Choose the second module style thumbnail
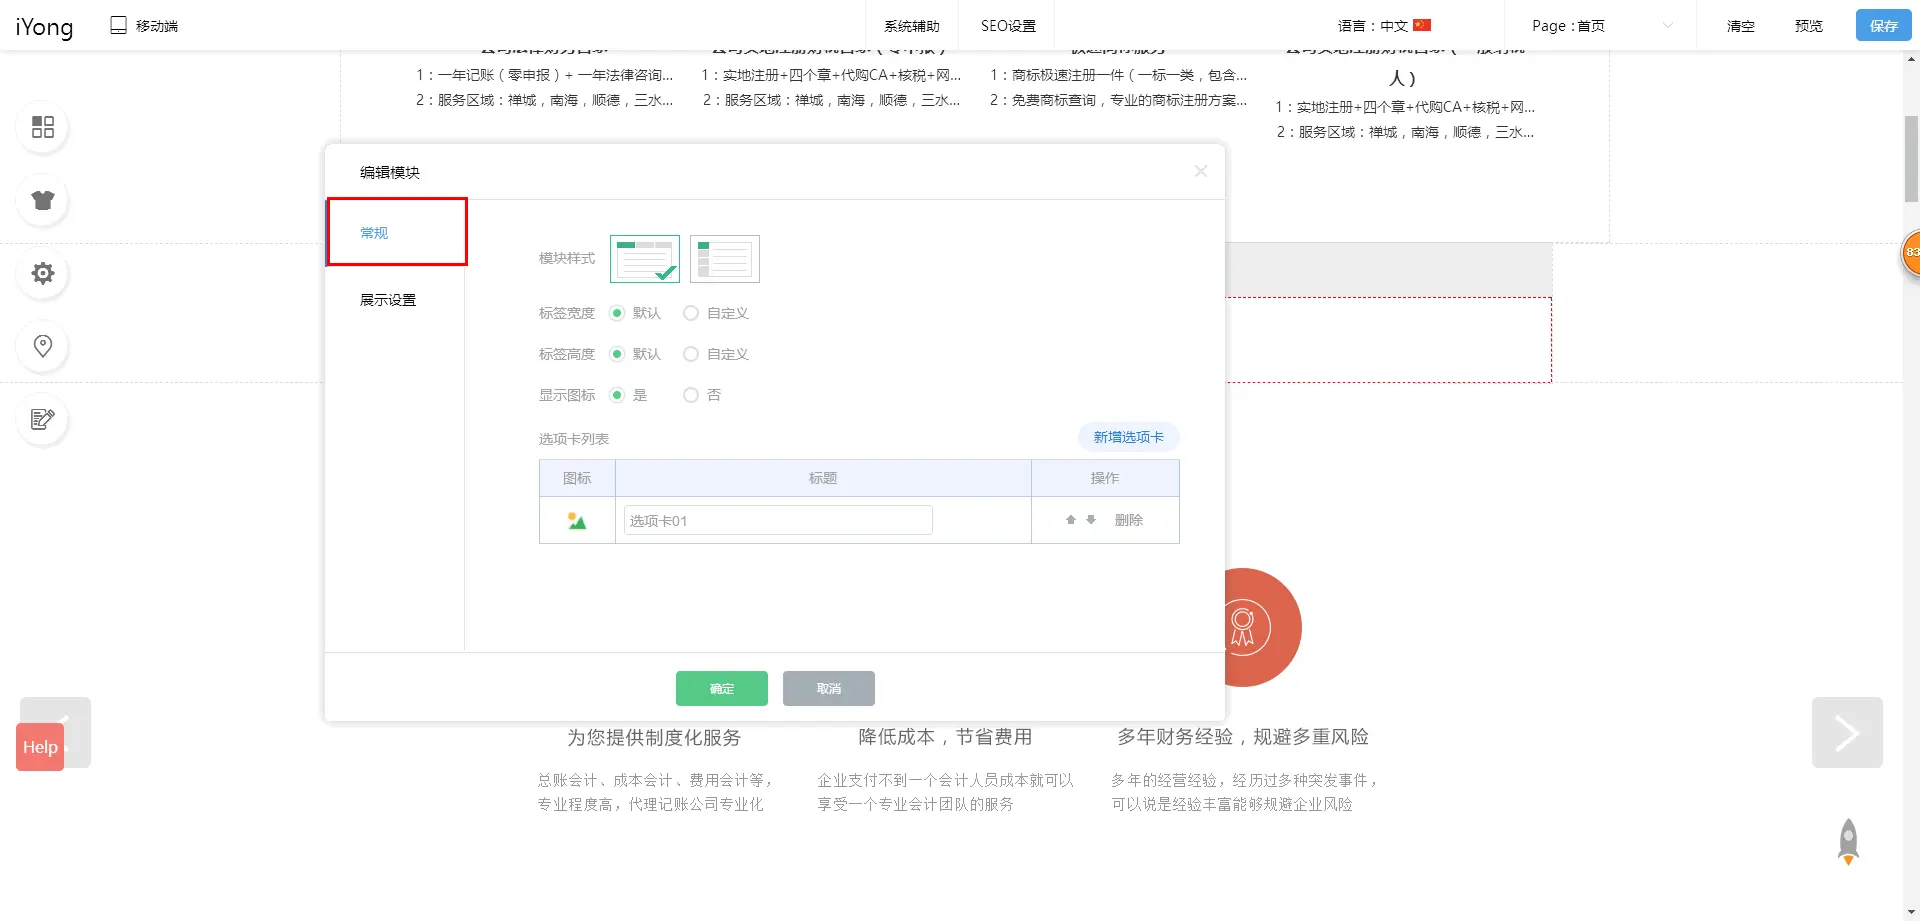This screenshot has width=1920, height=921. (x=725, y=259)
